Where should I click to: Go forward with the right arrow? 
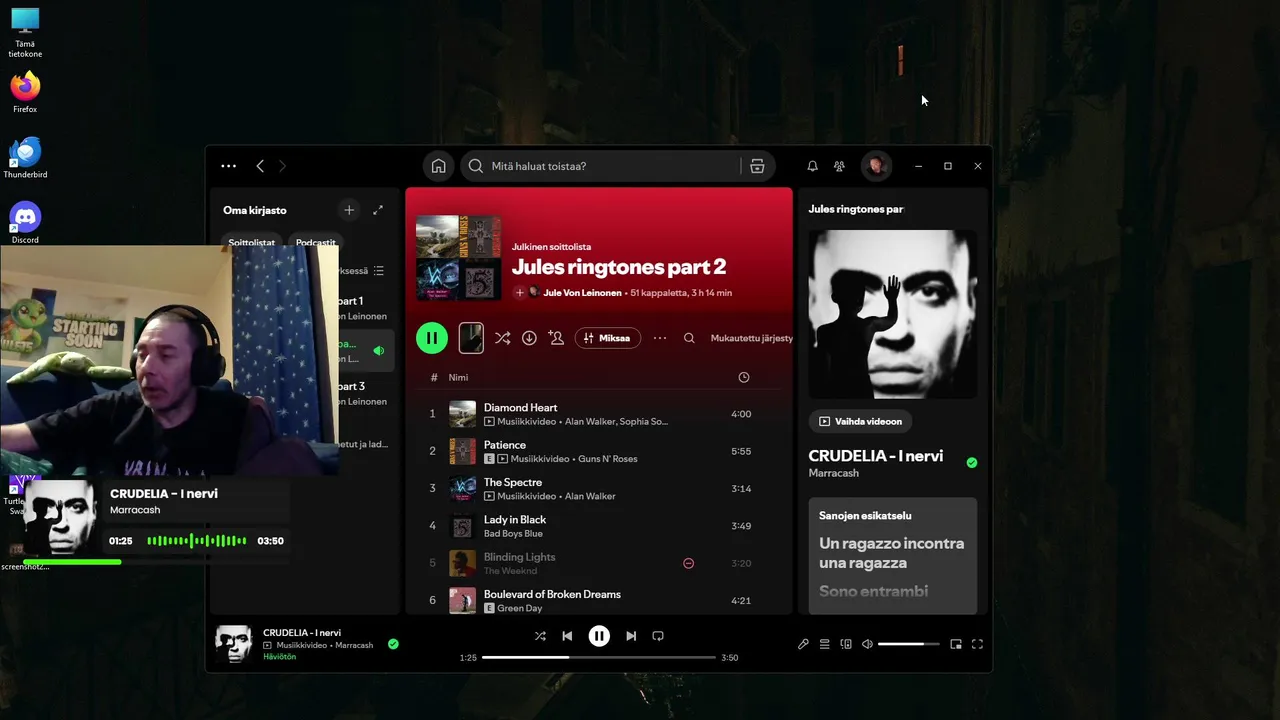pos(282,166)
